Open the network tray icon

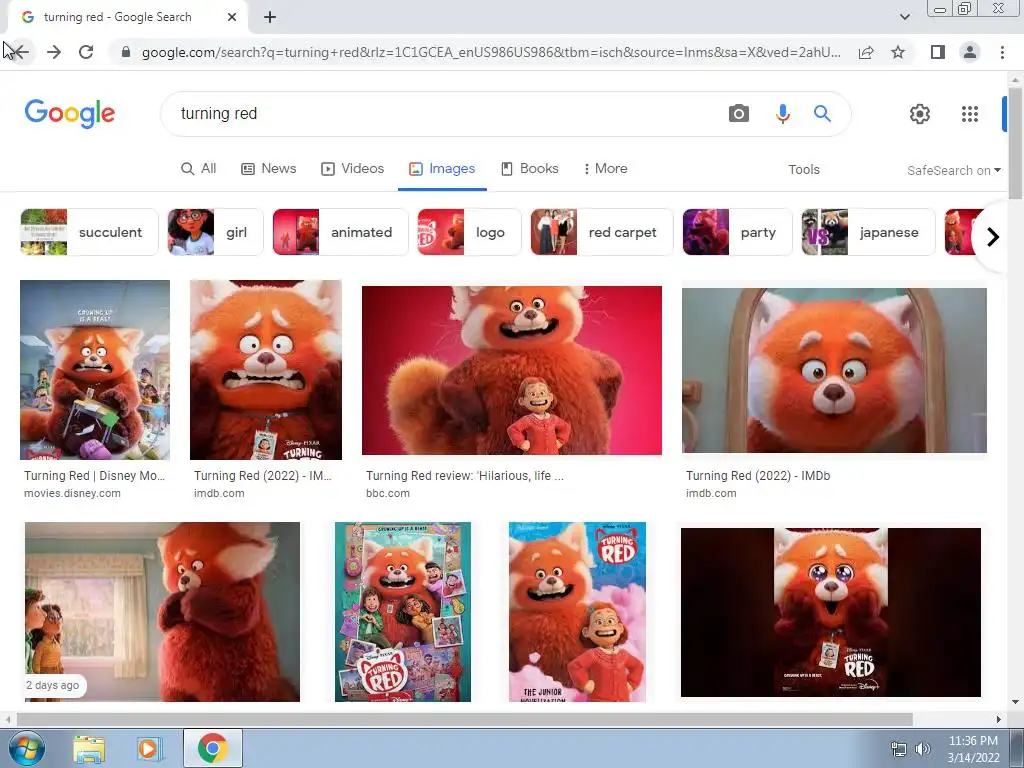pos(899,749)
